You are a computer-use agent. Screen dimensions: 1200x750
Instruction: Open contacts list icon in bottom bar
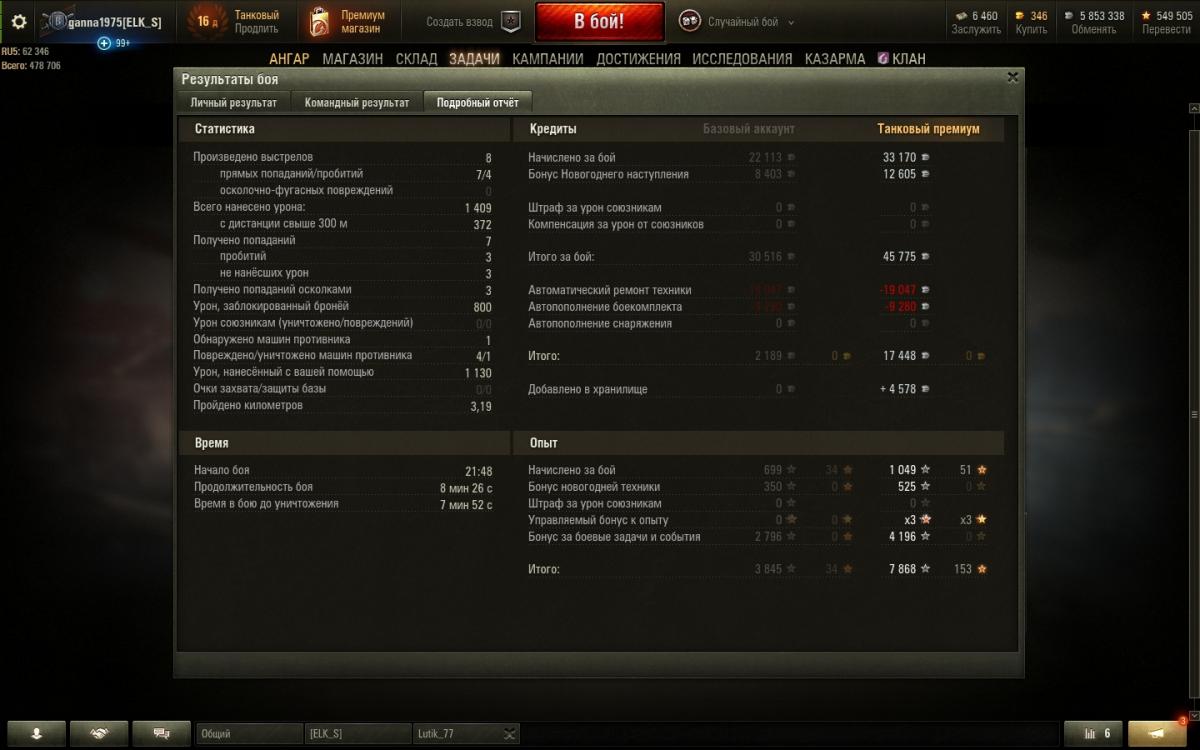click(x=36, y=733)
